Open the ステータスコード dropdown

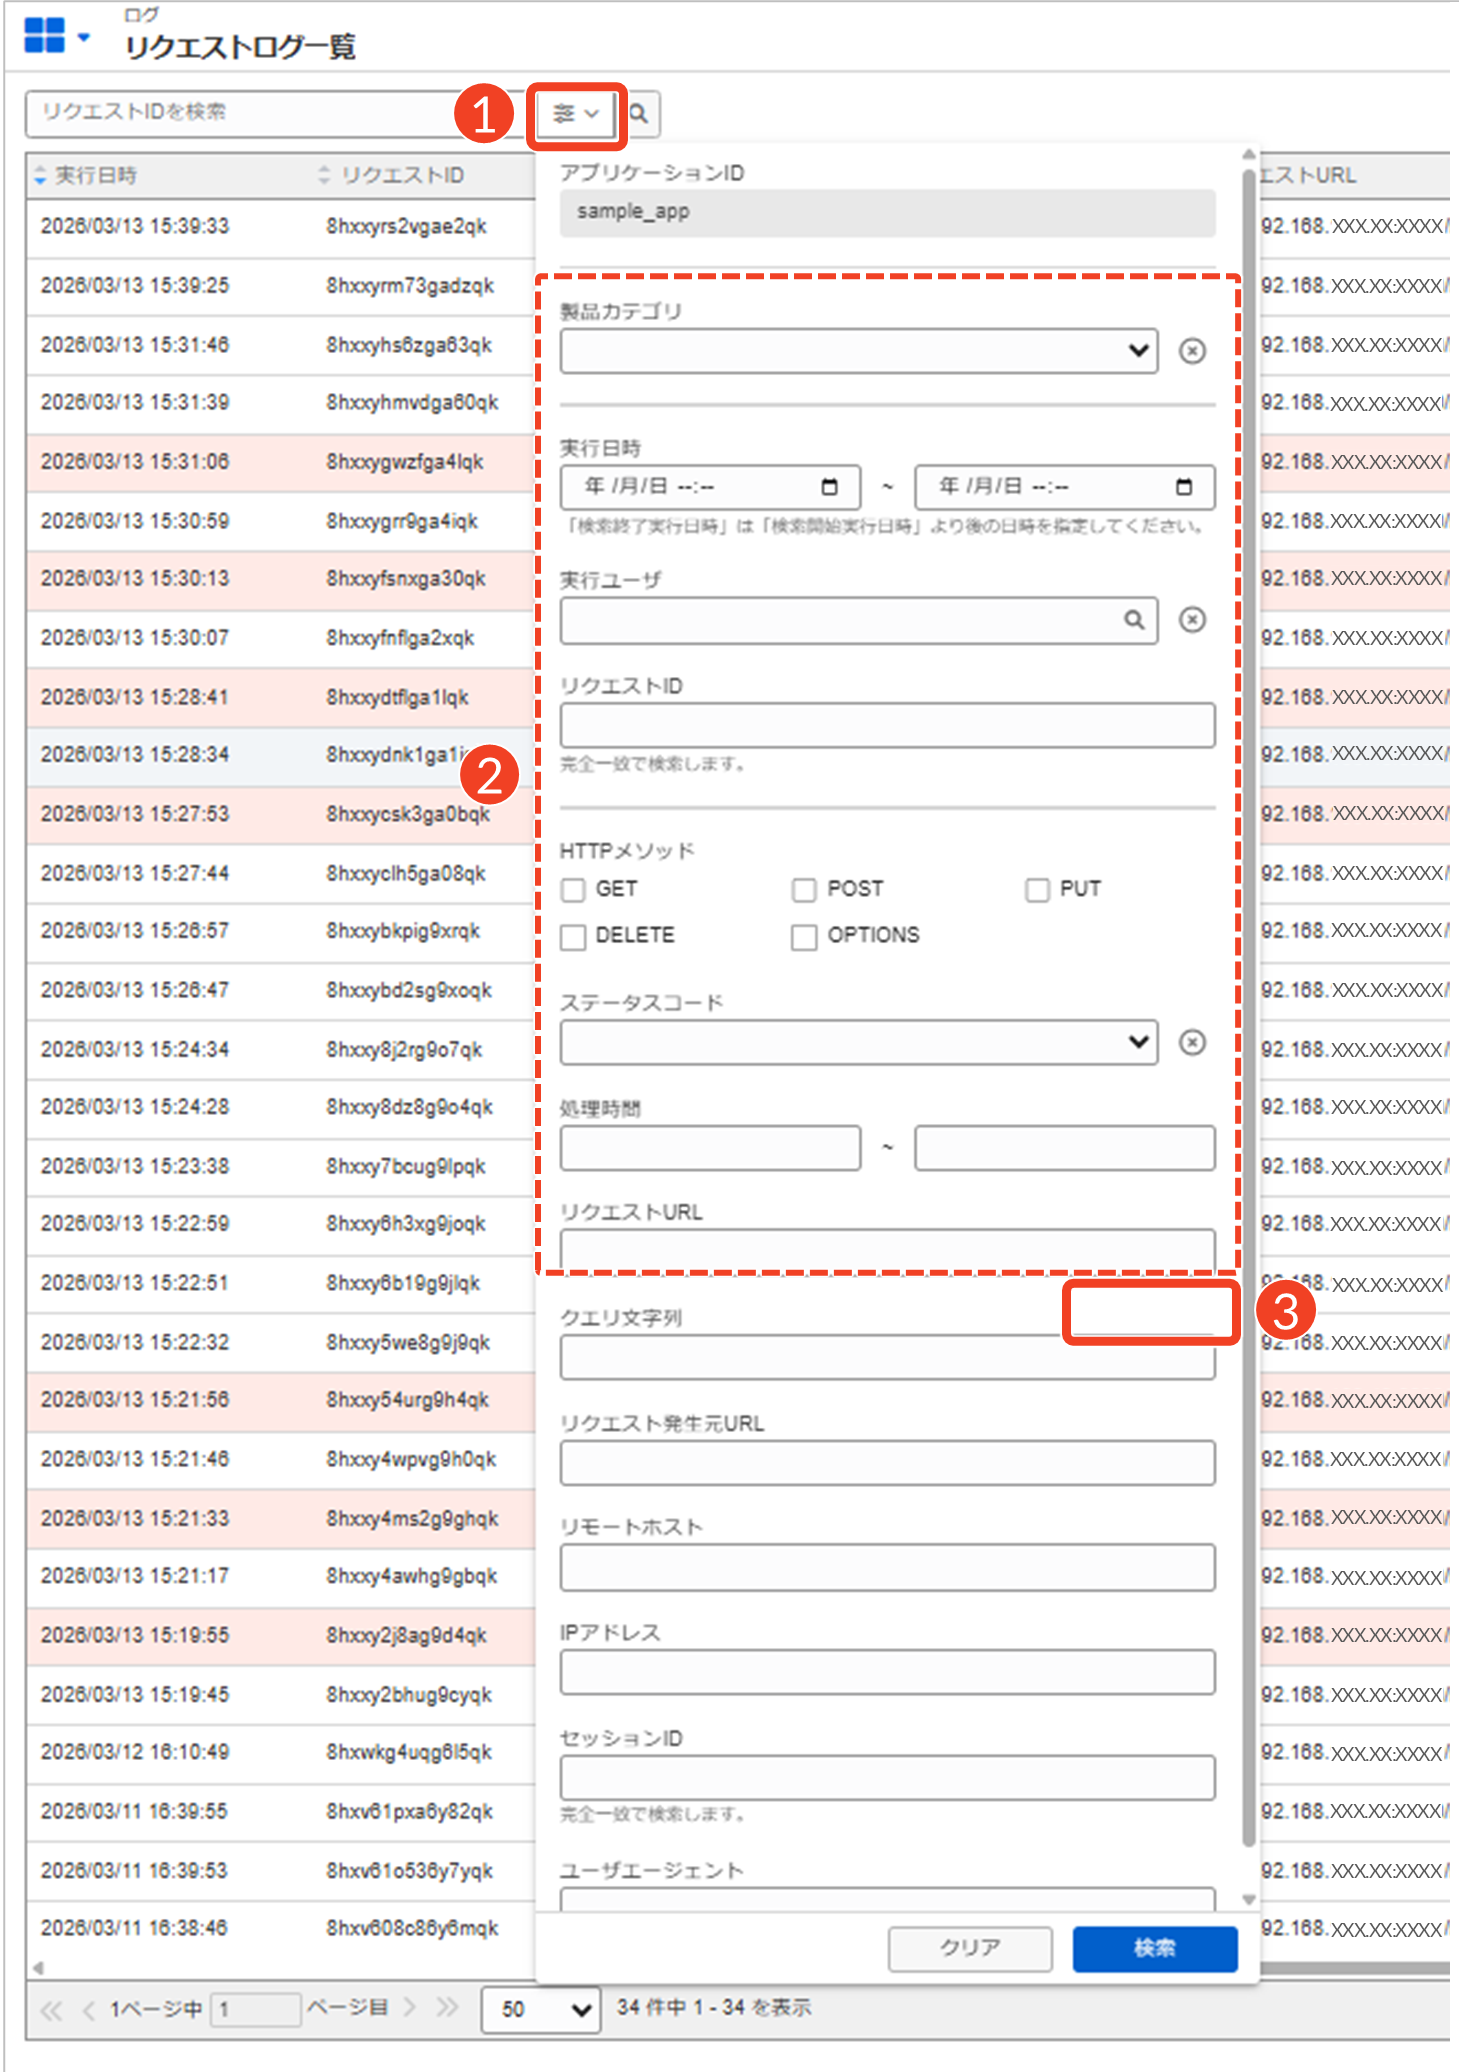pos(858,1043)
